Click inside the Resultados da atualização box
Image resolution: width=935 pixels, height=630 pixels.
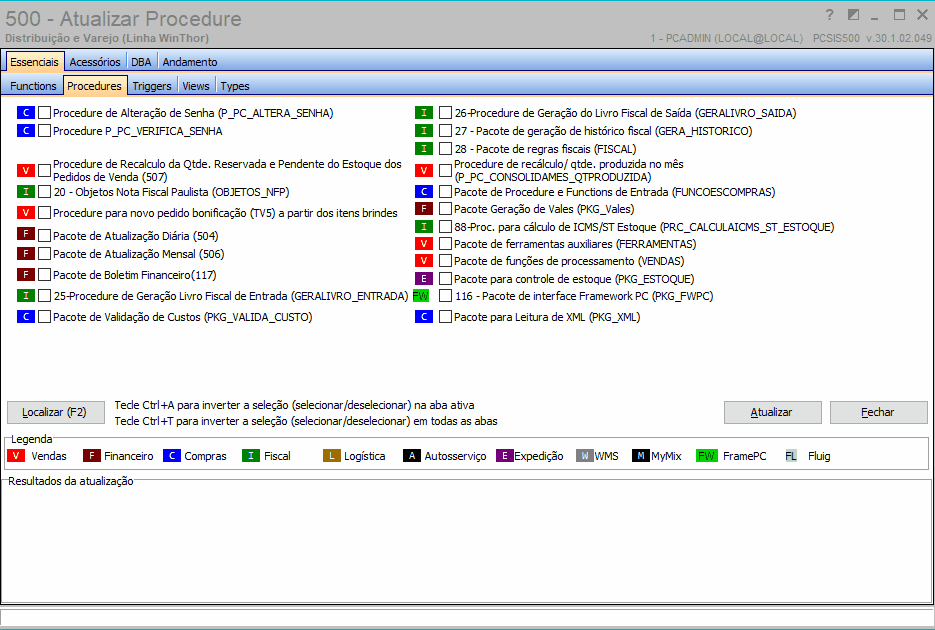click(x=467, y=543)
